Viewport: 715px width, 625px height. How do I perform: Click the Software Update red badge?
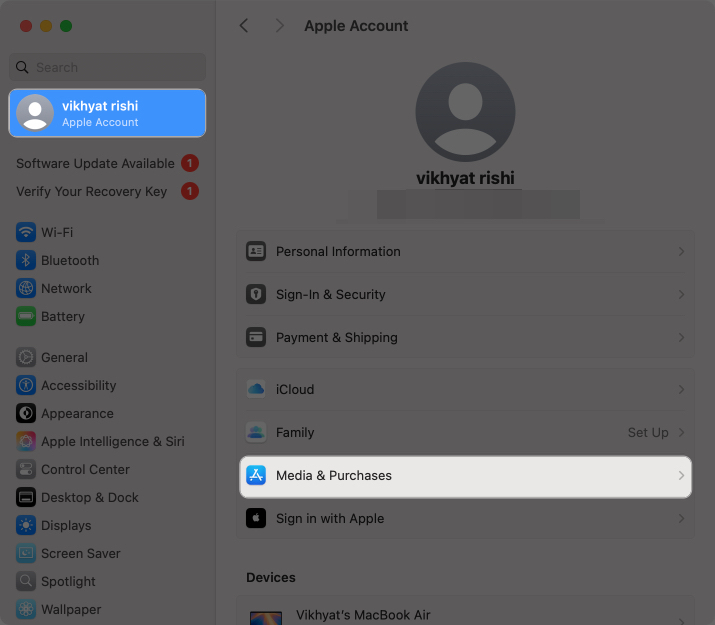(190, 163)
